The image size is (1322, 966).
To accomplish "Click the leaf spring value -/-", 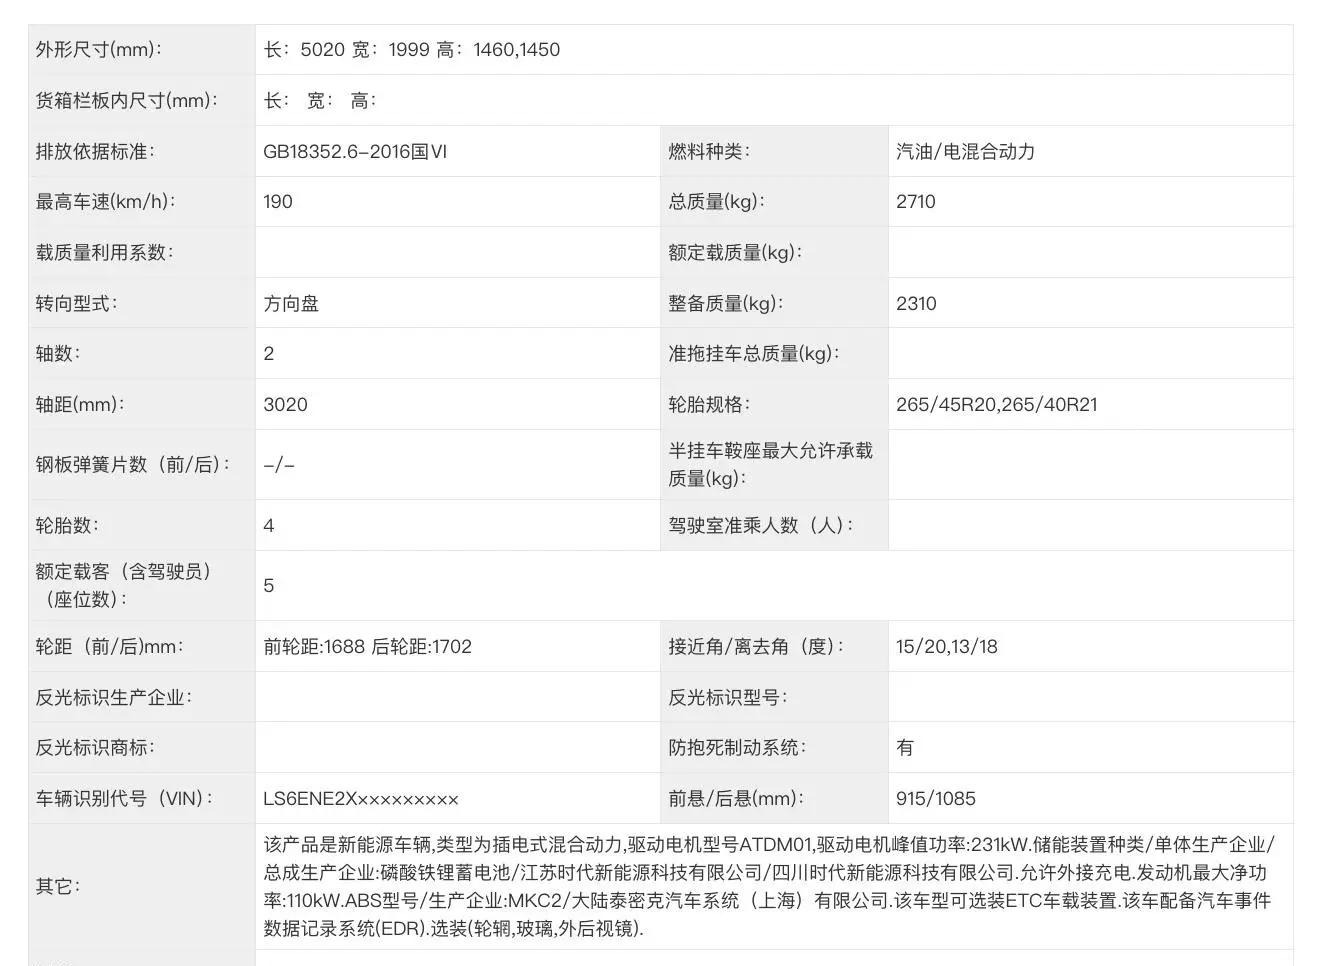I will pyautogui.click(x=279, y=465).
